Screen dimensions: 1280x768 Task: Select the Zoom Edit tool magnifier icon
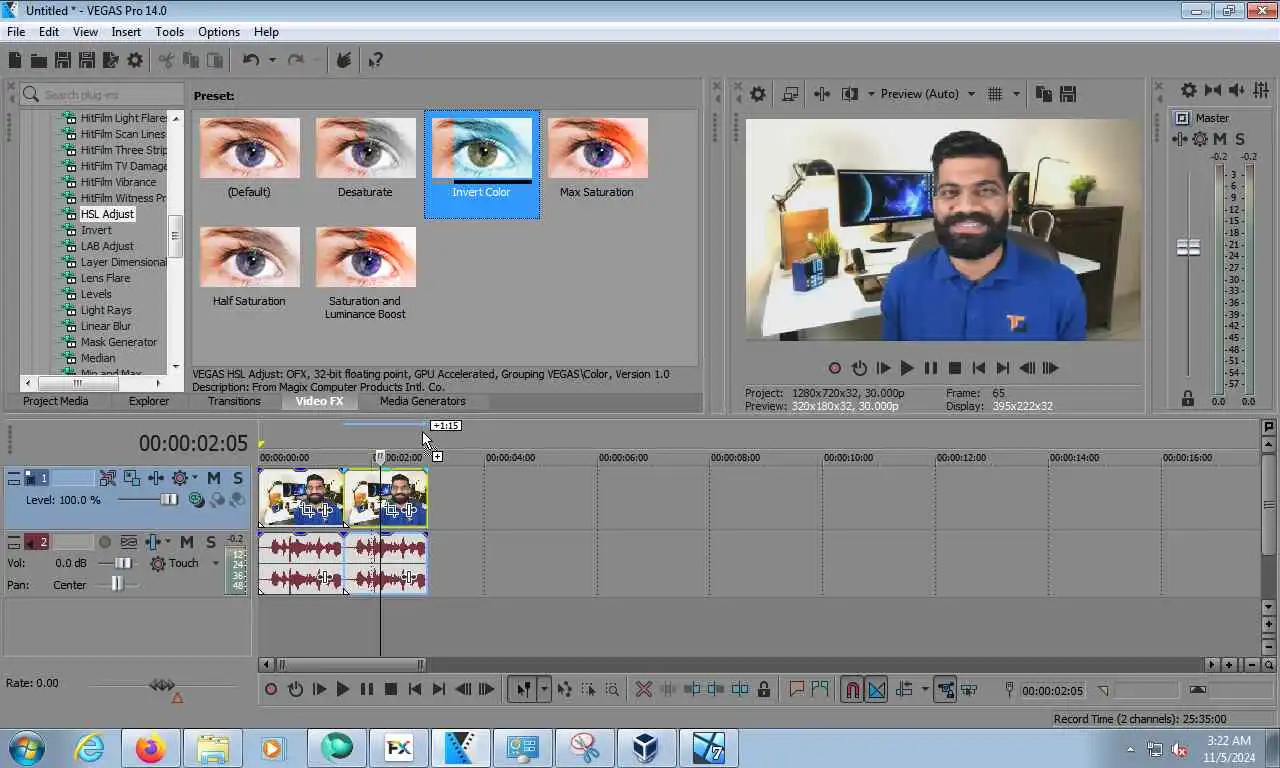click(612, 689)
